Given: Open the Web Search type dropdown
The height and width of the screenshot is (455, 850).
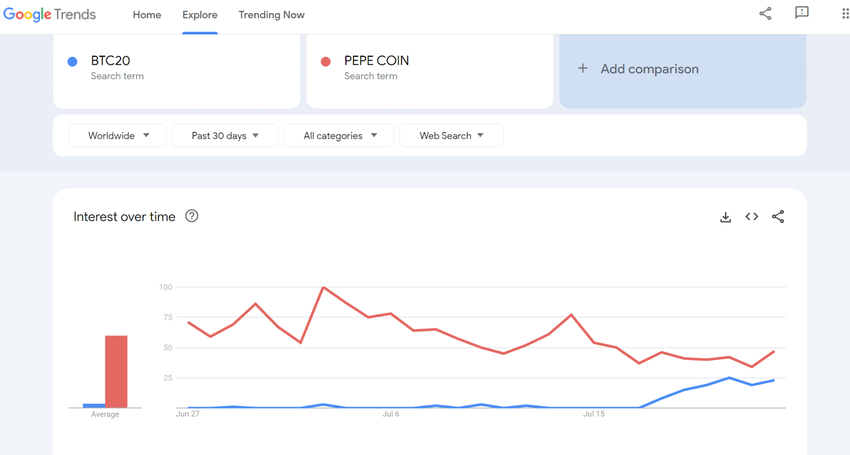Looking at the screenshot, I should 451,136.
